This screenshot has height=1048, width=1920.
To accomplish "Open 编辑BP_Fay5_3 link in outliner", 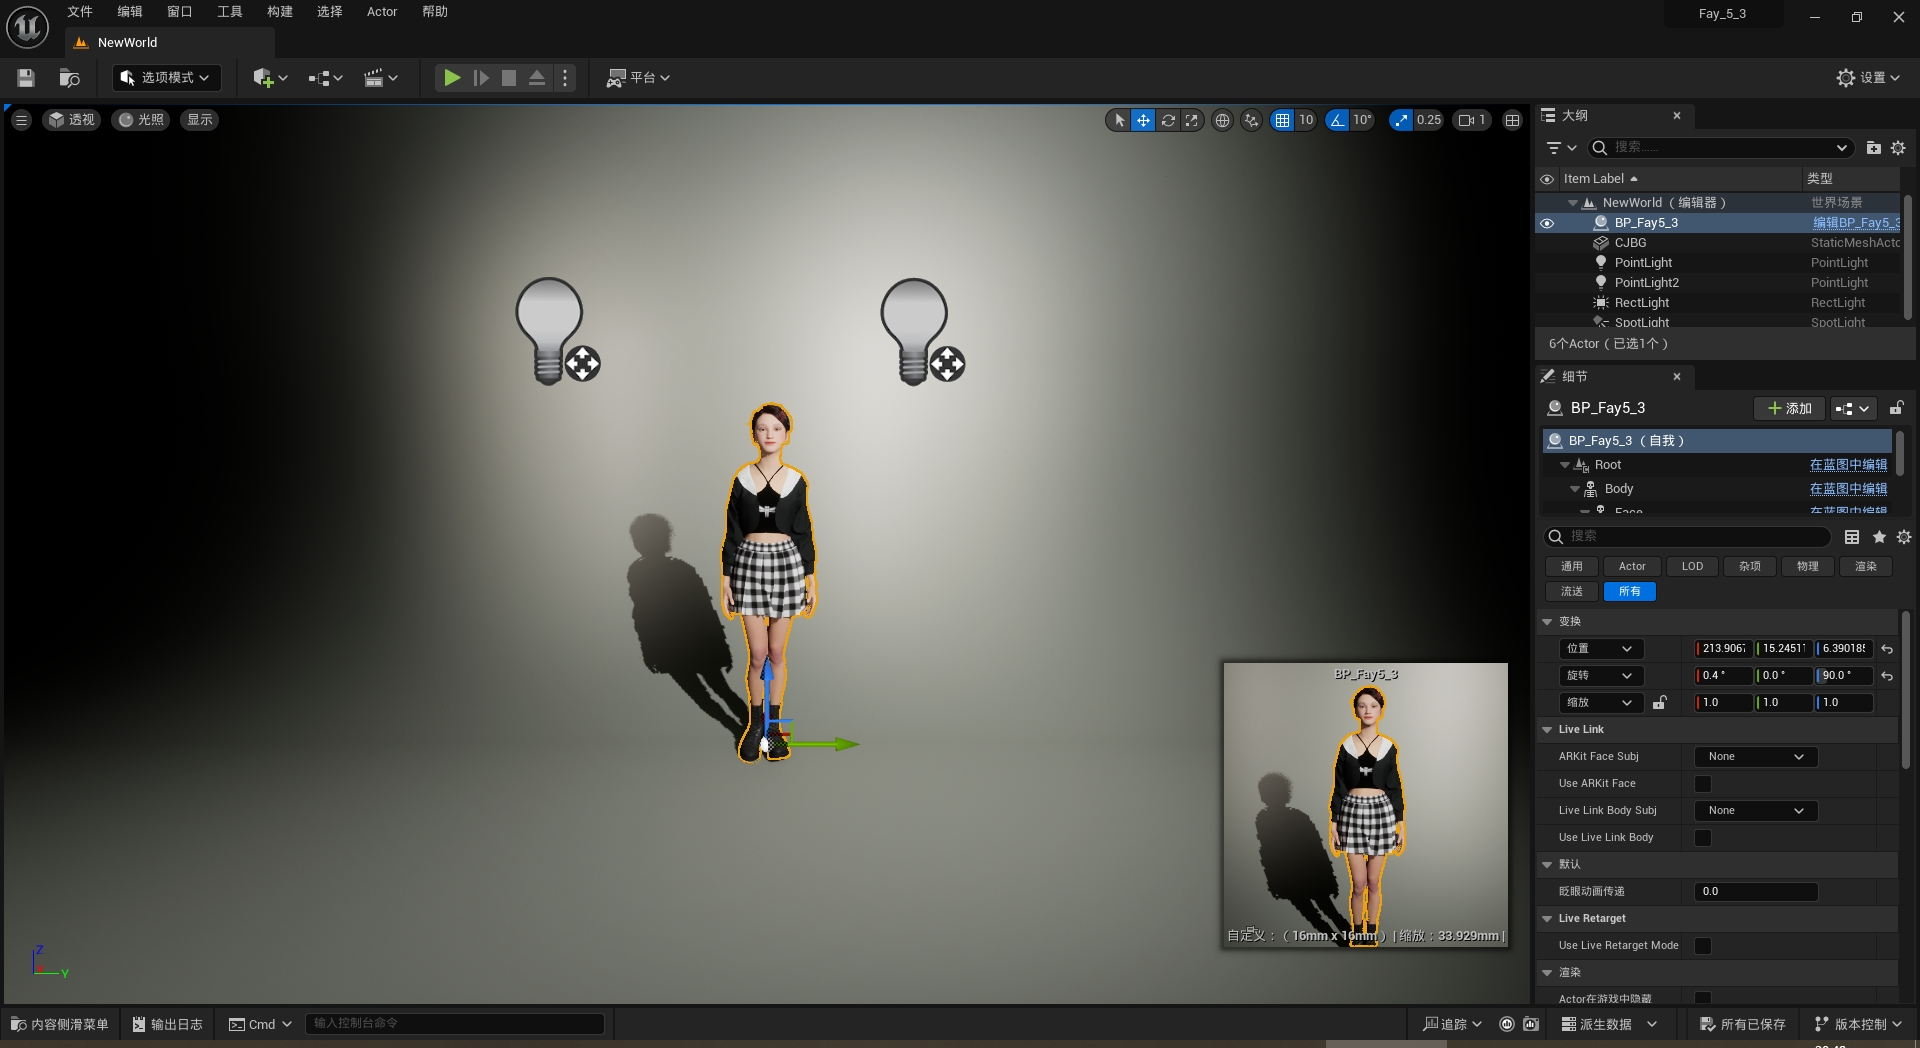I will point(1856,223).
